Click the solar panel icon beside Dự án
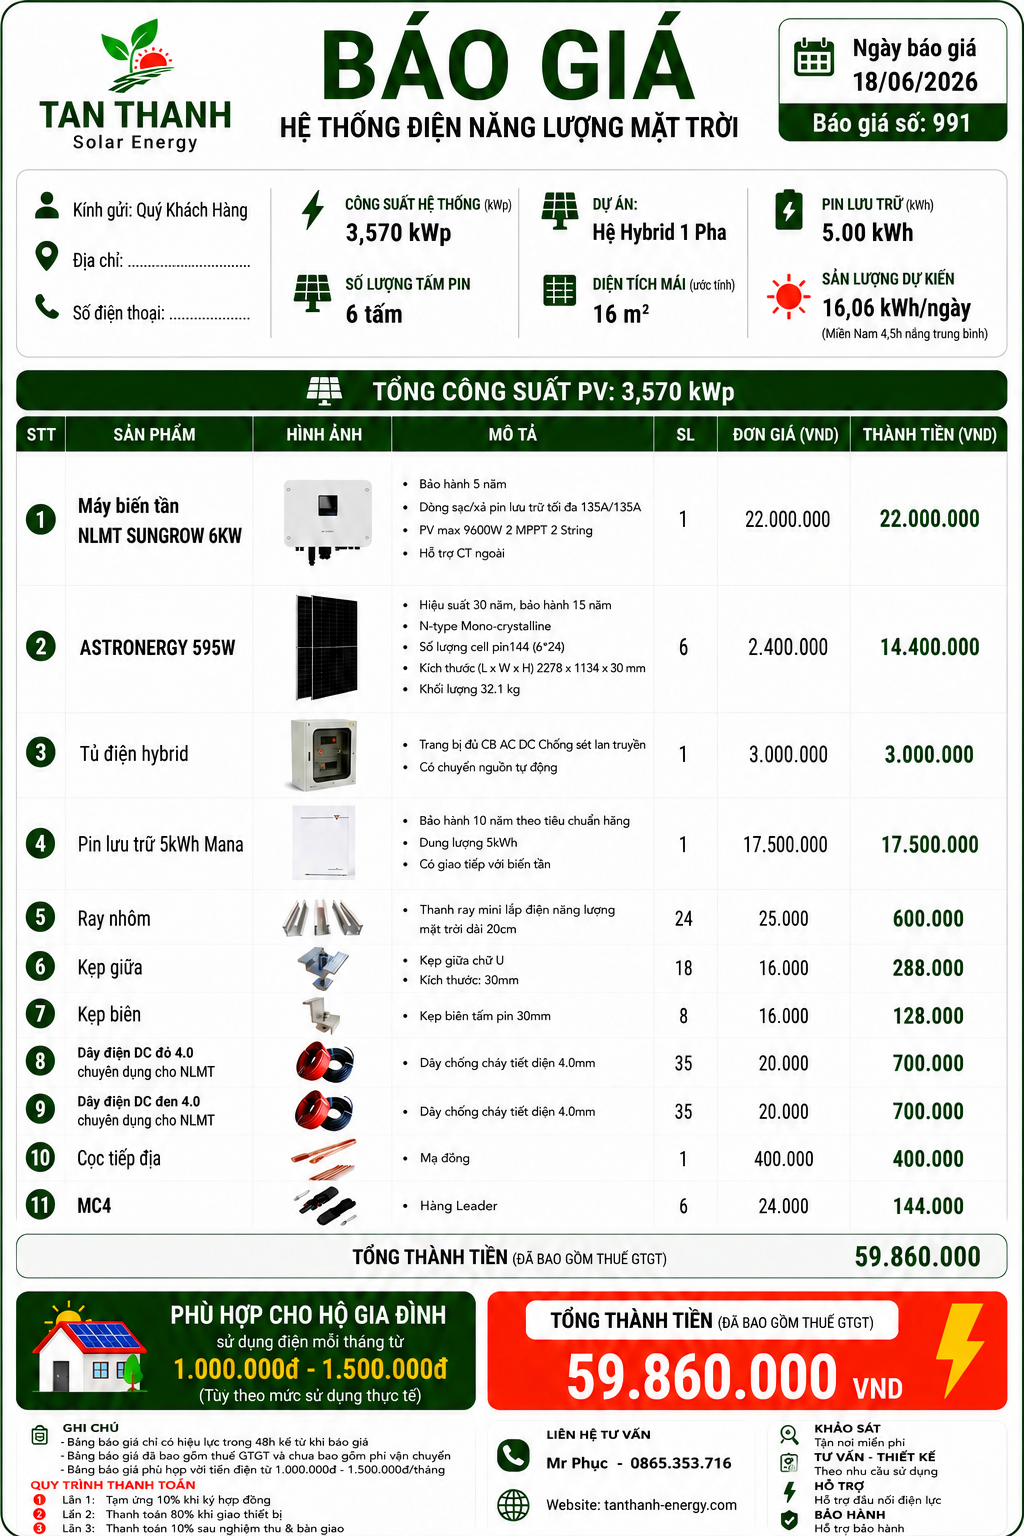Screen dimensions: 1024x1536 [559, 211]
